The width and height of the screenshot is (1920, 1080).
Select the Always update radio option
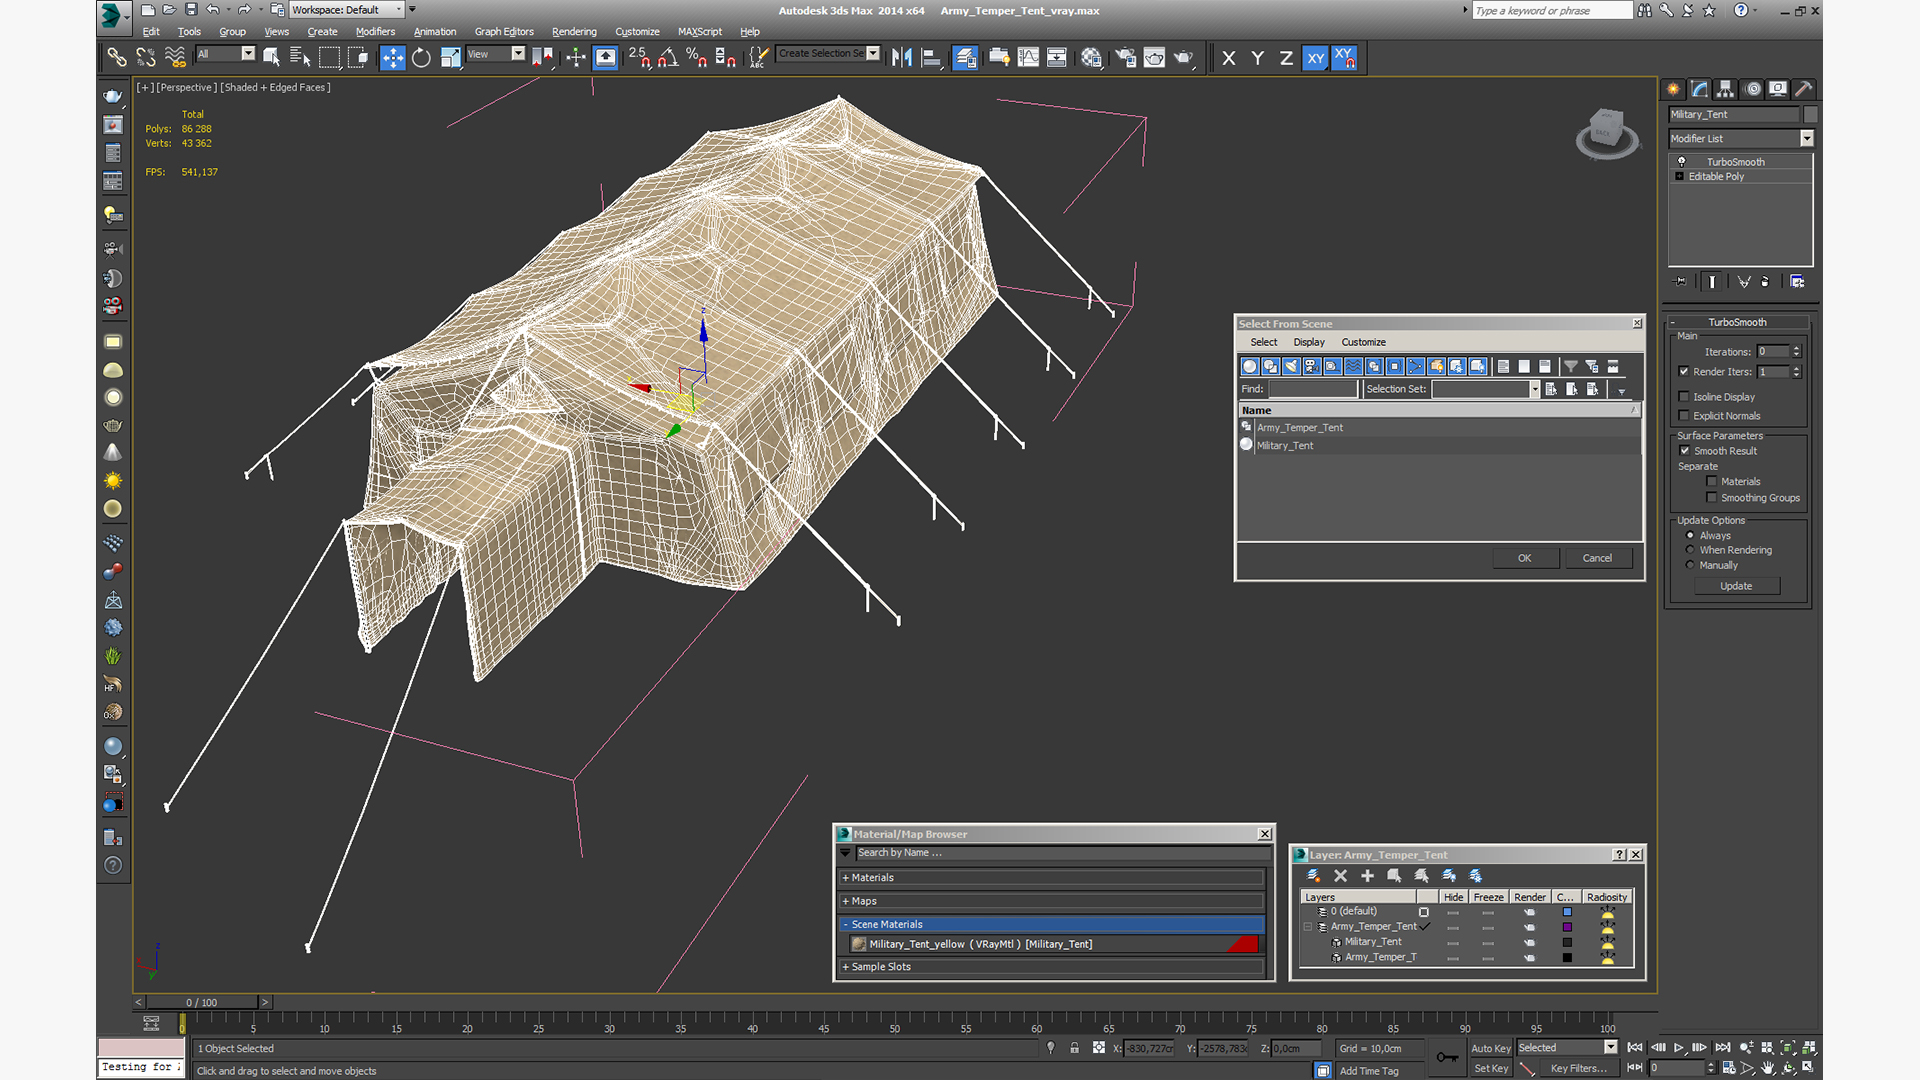point(1690,536)
